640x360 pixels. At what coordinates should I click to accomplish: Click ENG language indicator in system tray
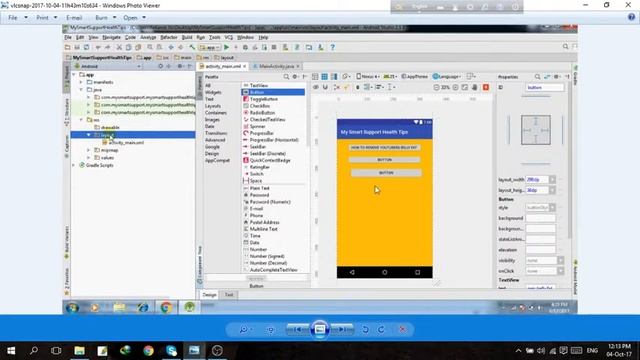(x=592, y=351)
